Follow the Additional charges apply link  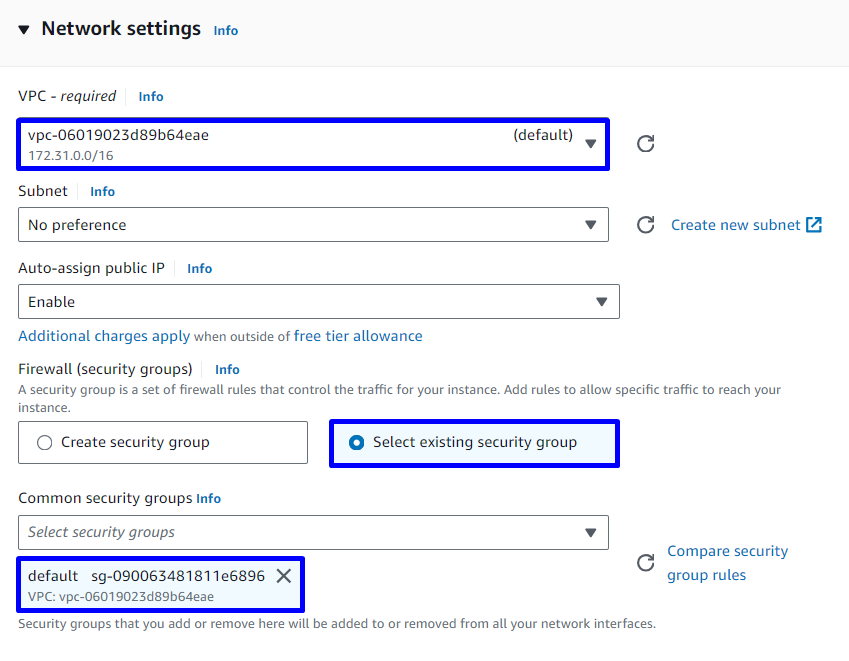pyautogui.click(x=104, y=336)
